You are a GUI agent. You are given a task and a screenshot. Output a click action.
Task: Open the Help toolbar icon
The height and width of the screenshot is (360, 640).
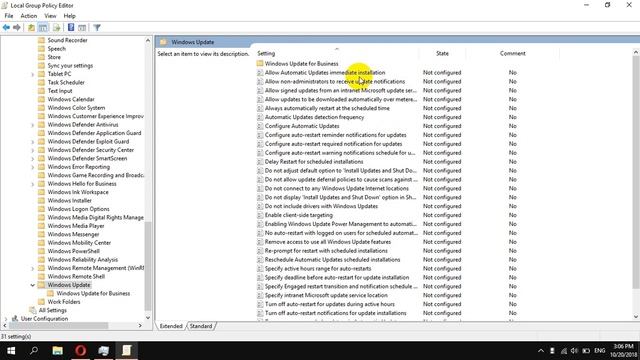pos(71,27)
